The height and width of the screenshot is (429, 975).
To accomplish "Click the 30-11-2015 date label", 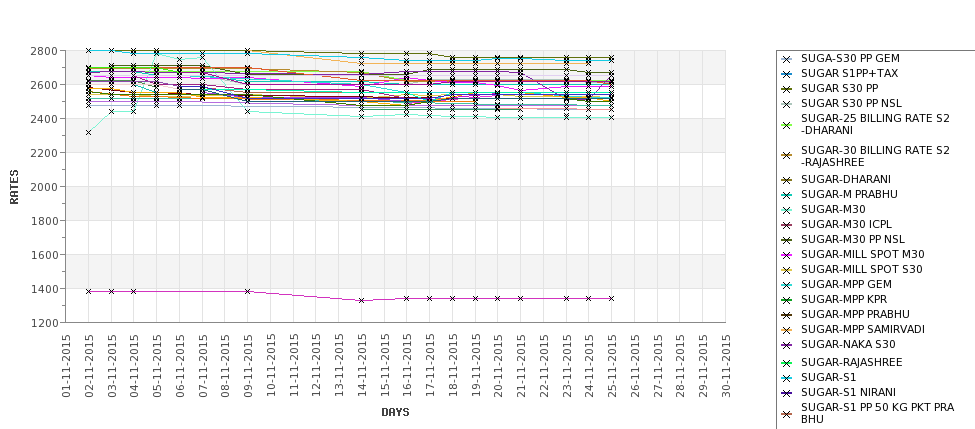I will [x=725, y=366].
